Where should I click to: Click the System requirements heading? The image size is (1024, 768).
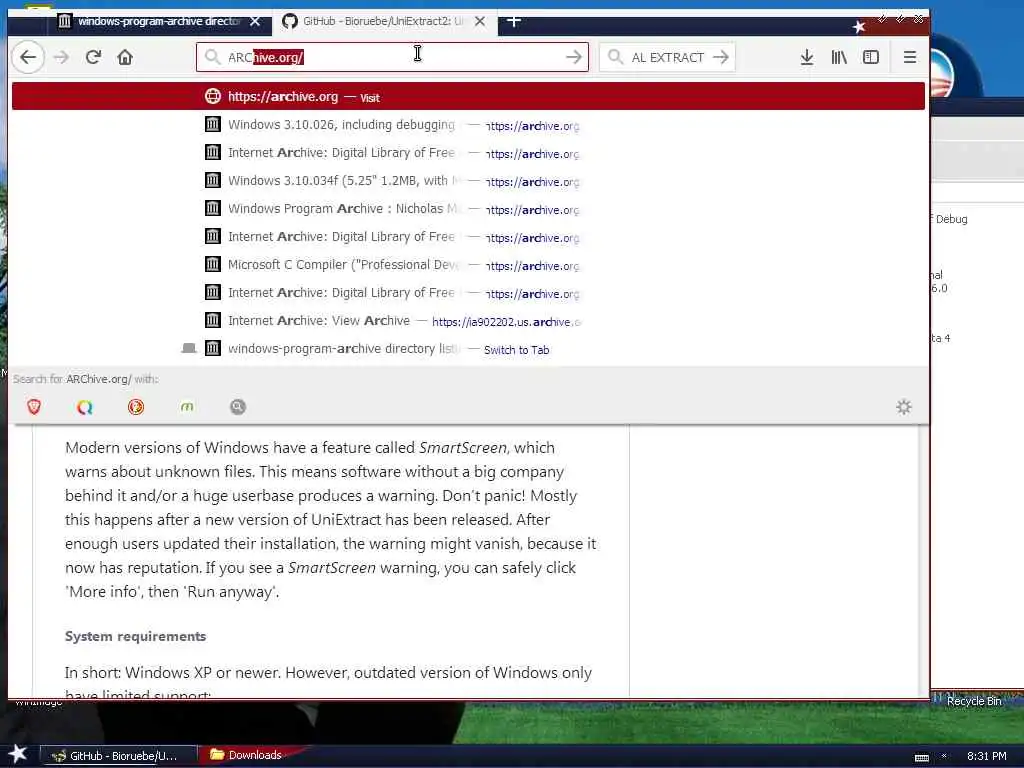click(x=135, y=636)
